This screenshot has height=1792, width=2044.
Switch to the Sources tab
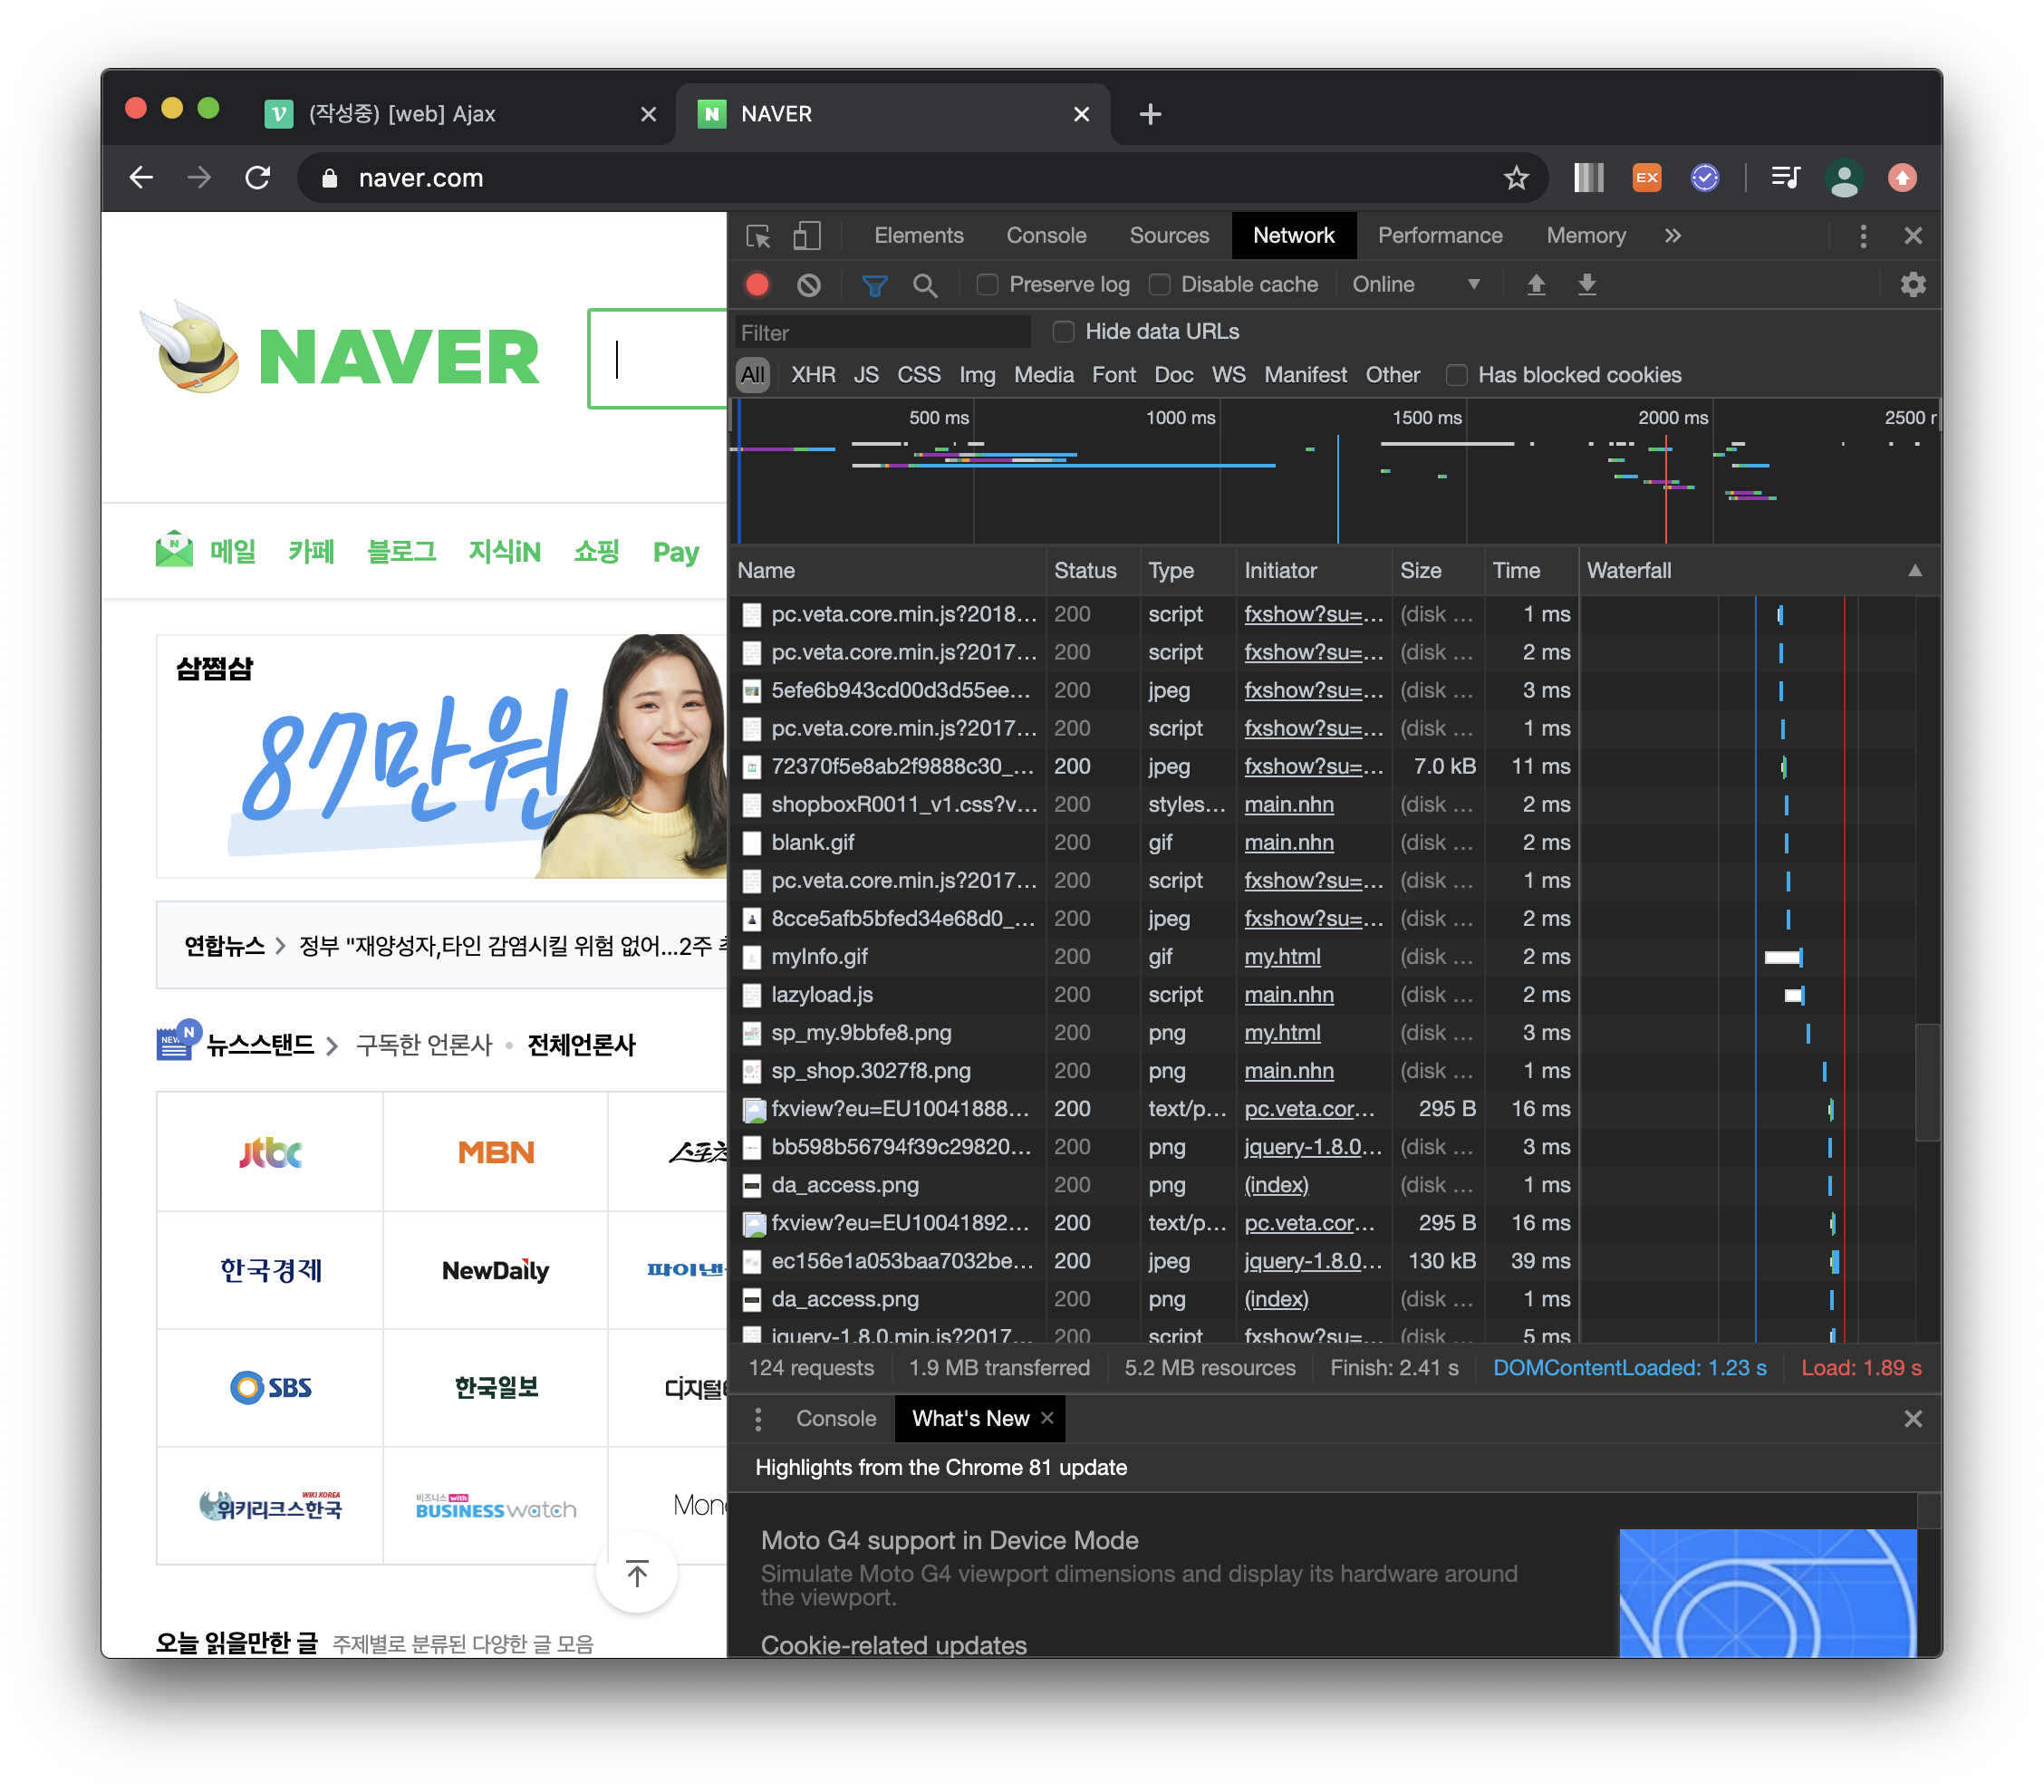coord(1168,236)
